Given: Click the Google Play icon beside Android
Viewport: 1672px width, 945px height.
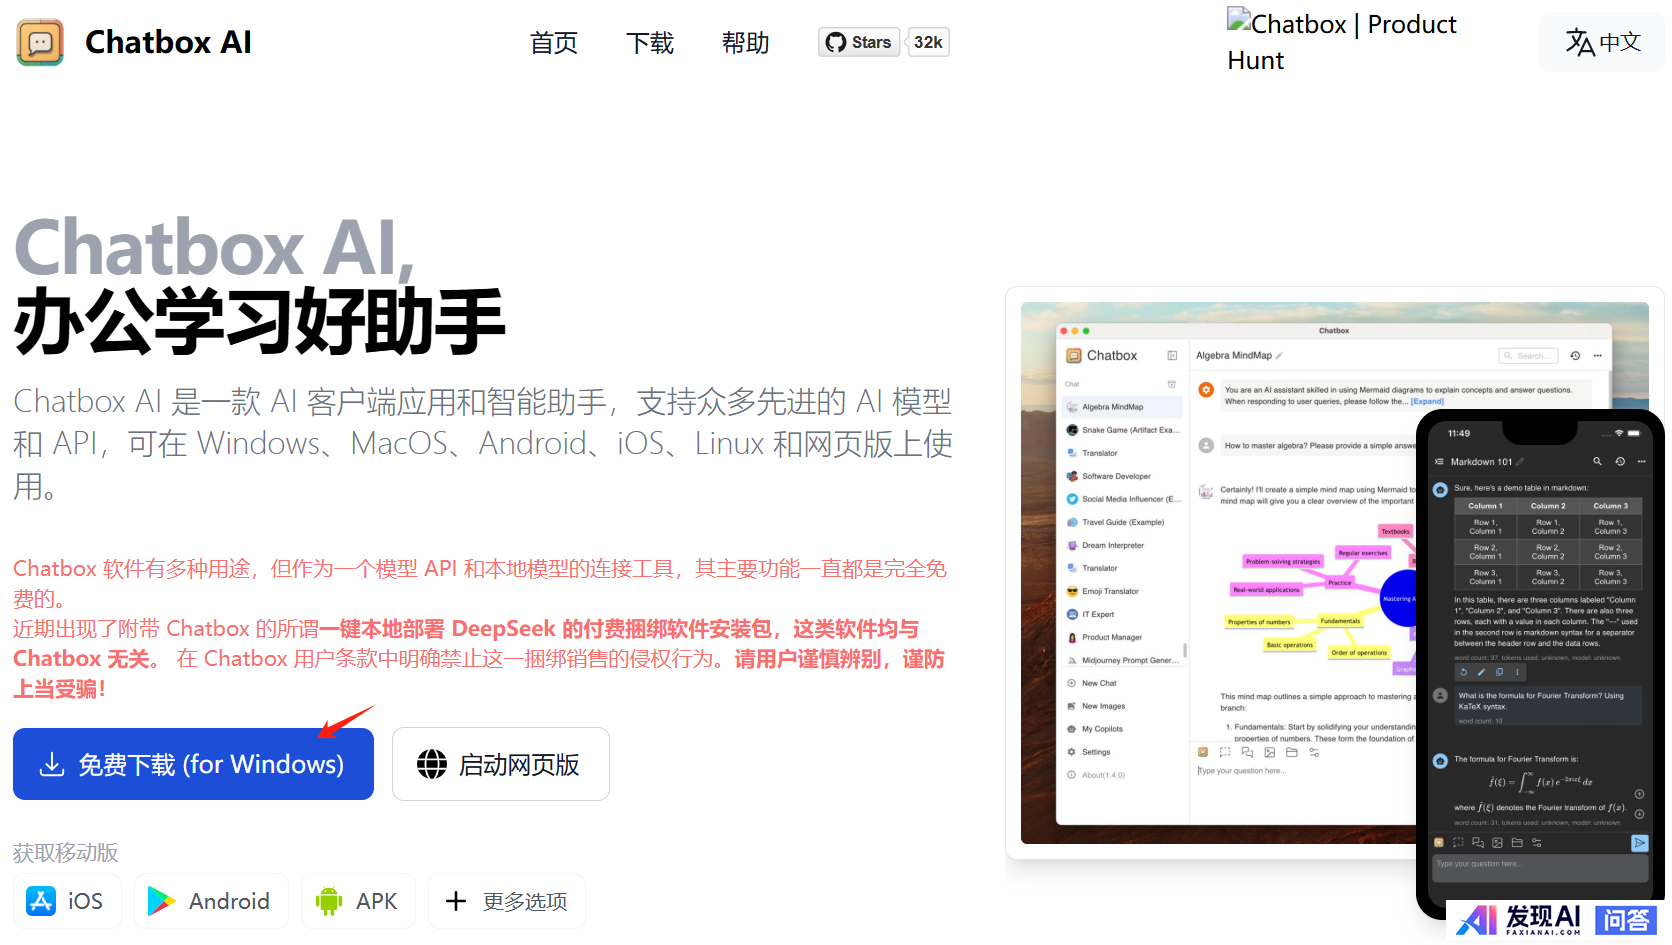Looking at the screenshot, I should pos(161,901).
